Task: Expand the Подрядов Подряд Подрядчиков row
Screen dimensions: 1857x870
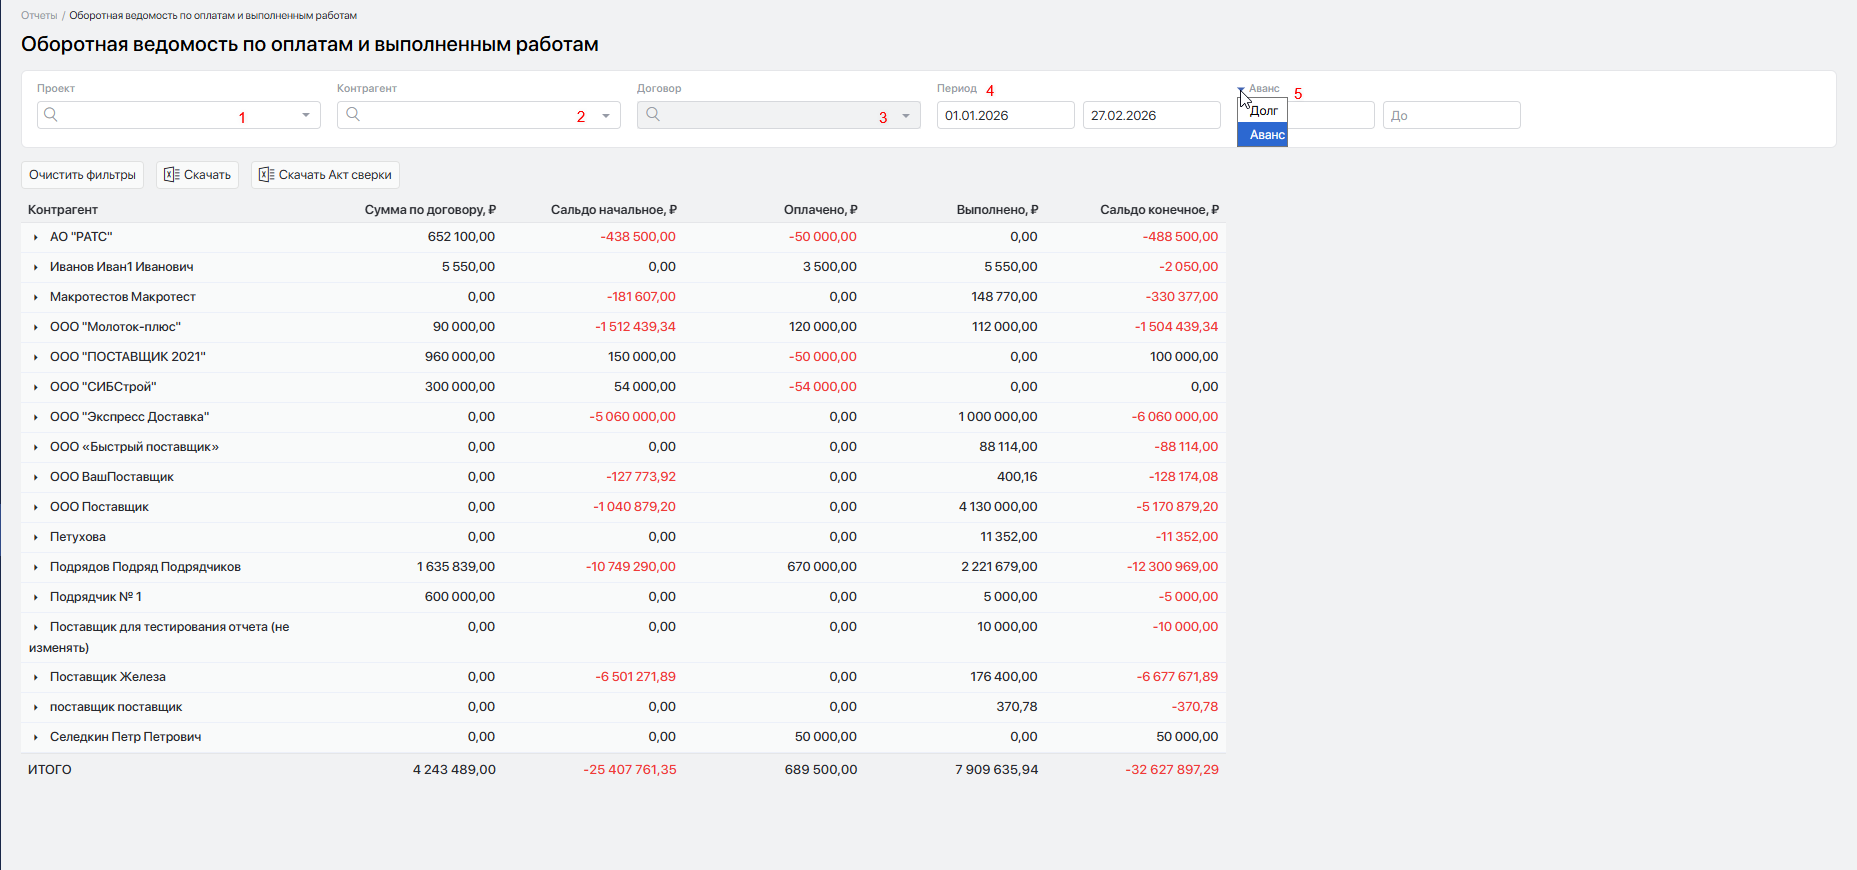Action: [36, 568]
